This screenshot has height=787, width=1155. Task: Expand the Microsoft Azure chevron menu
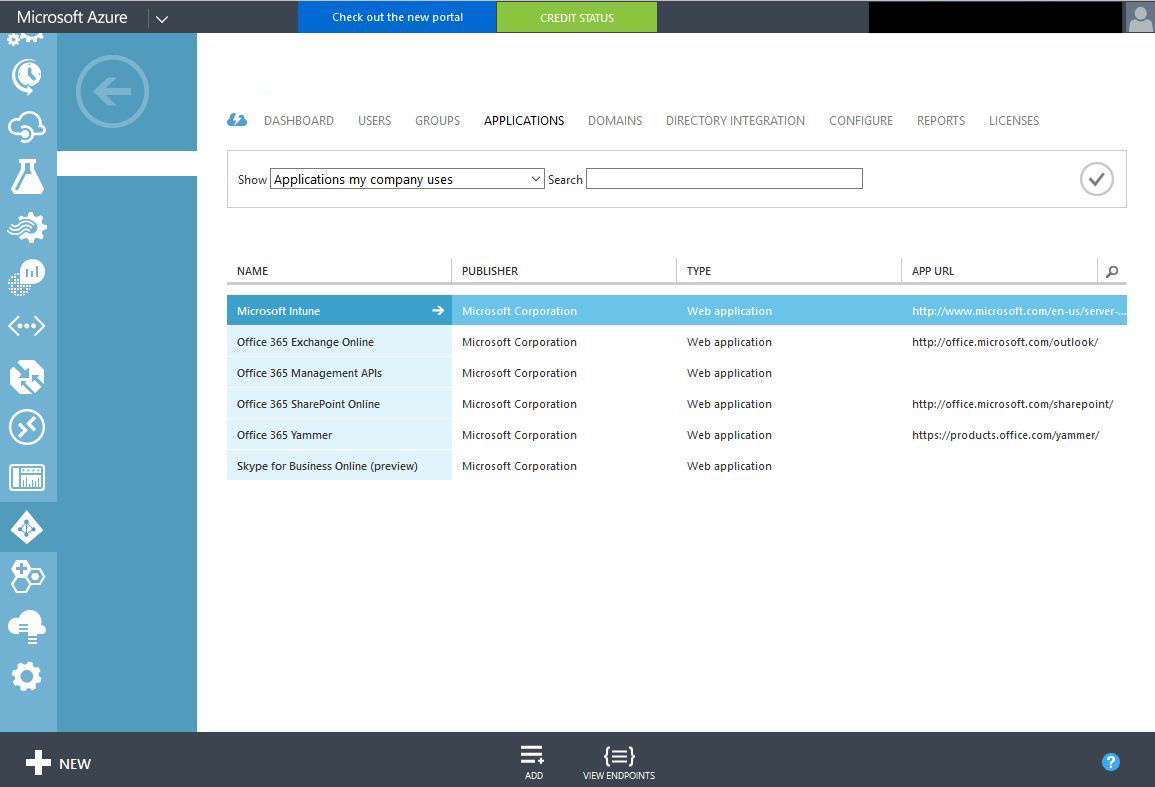[162, 18]
